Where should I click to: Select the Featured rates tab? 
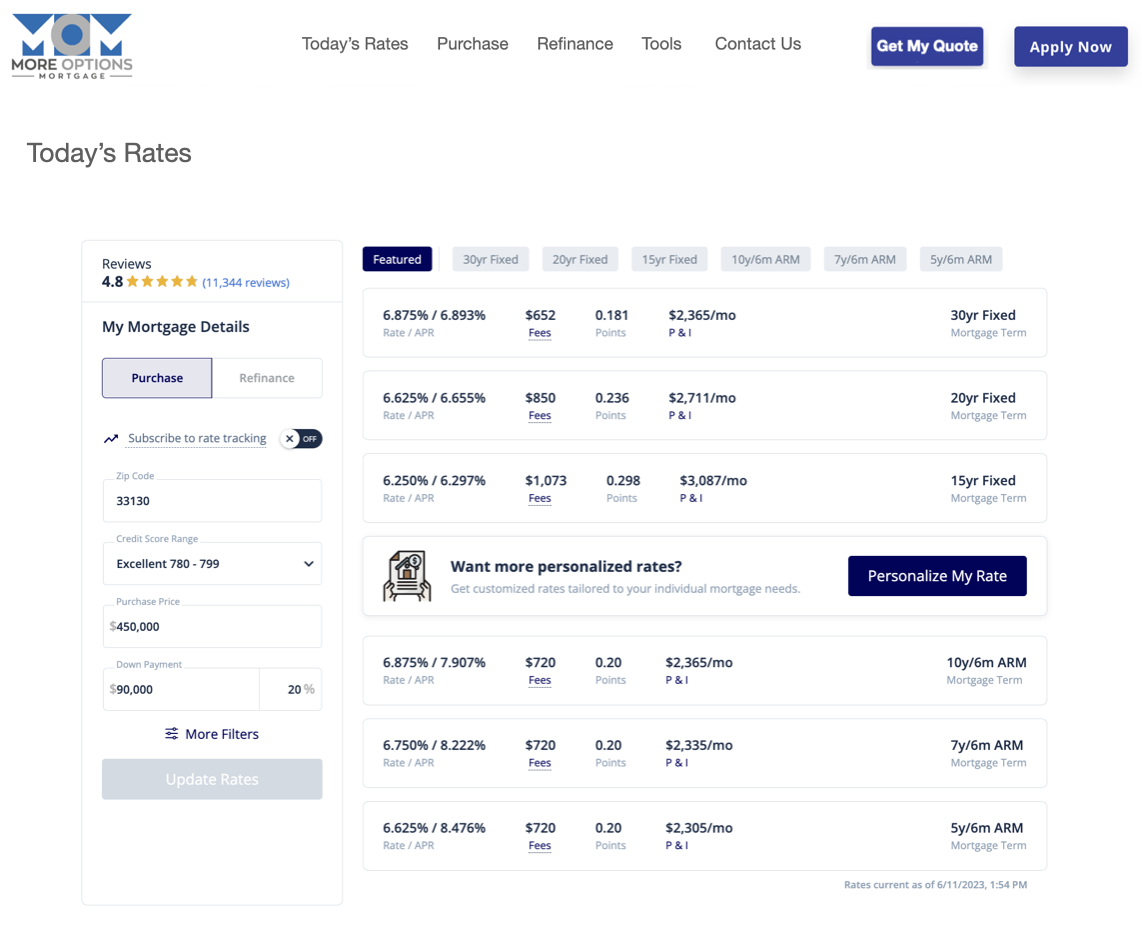coord(397,259)
